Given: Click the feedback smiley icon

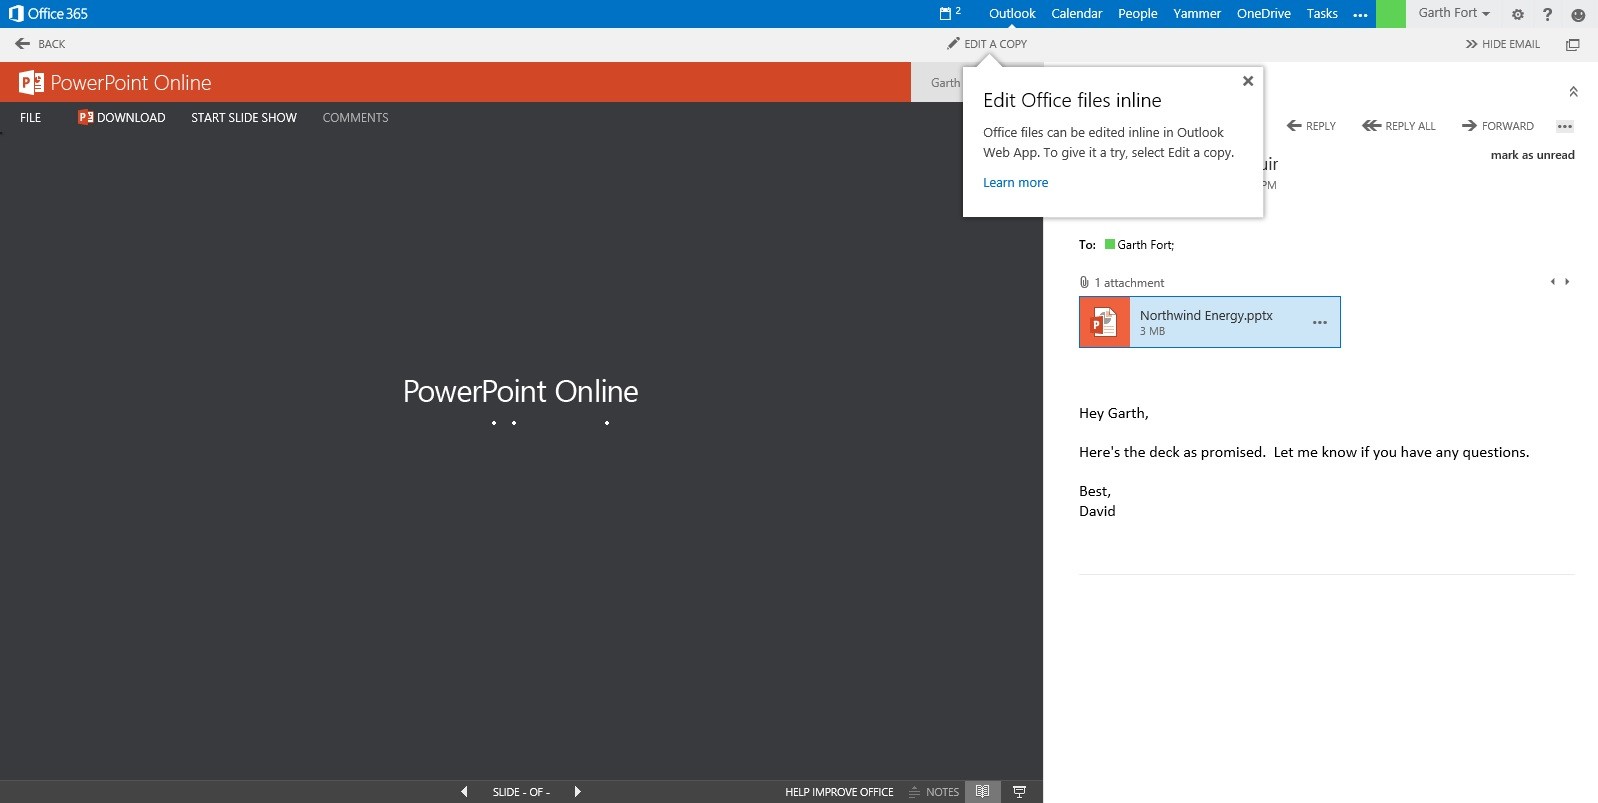Looking at the screenshot, I should (1578, 14).
